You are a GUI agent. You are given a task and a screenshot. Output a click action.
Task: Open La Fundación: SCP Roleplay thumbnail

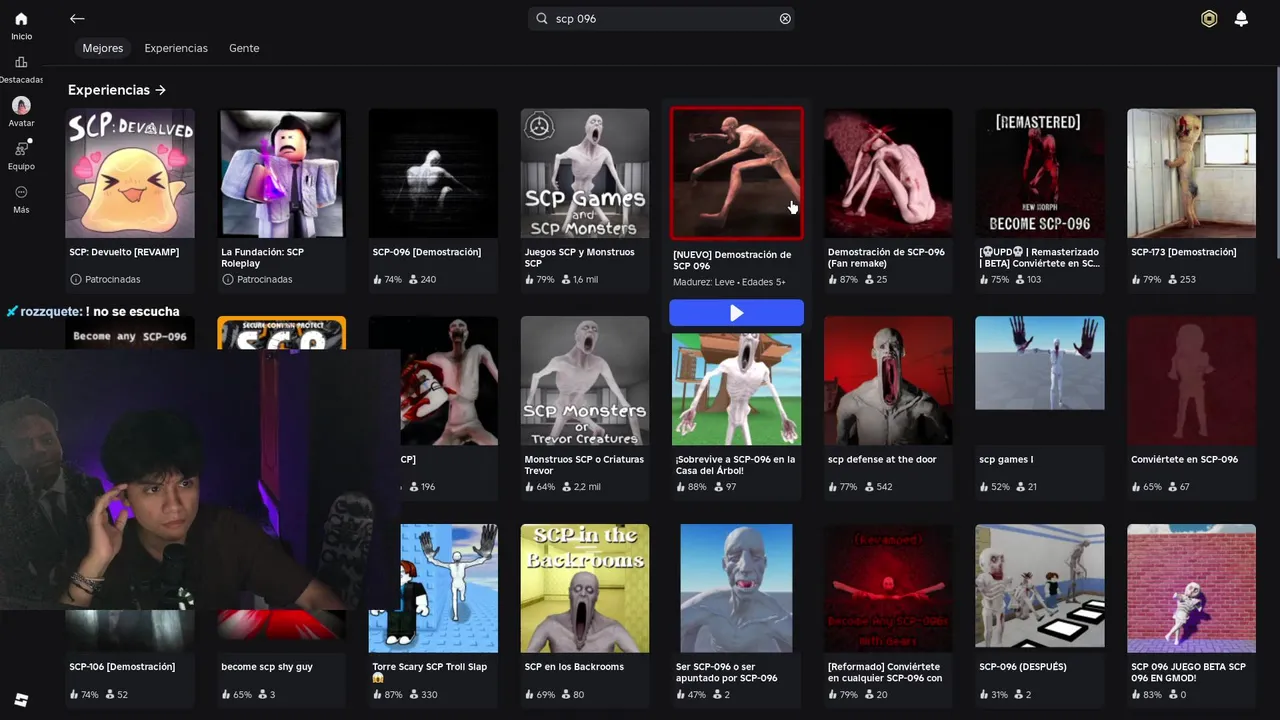282,173
